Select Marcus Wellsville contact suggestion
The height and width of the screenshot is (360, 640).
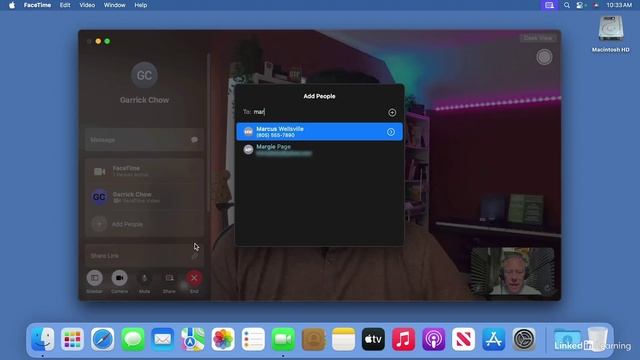pyautogui.click(x=319, y=132)
